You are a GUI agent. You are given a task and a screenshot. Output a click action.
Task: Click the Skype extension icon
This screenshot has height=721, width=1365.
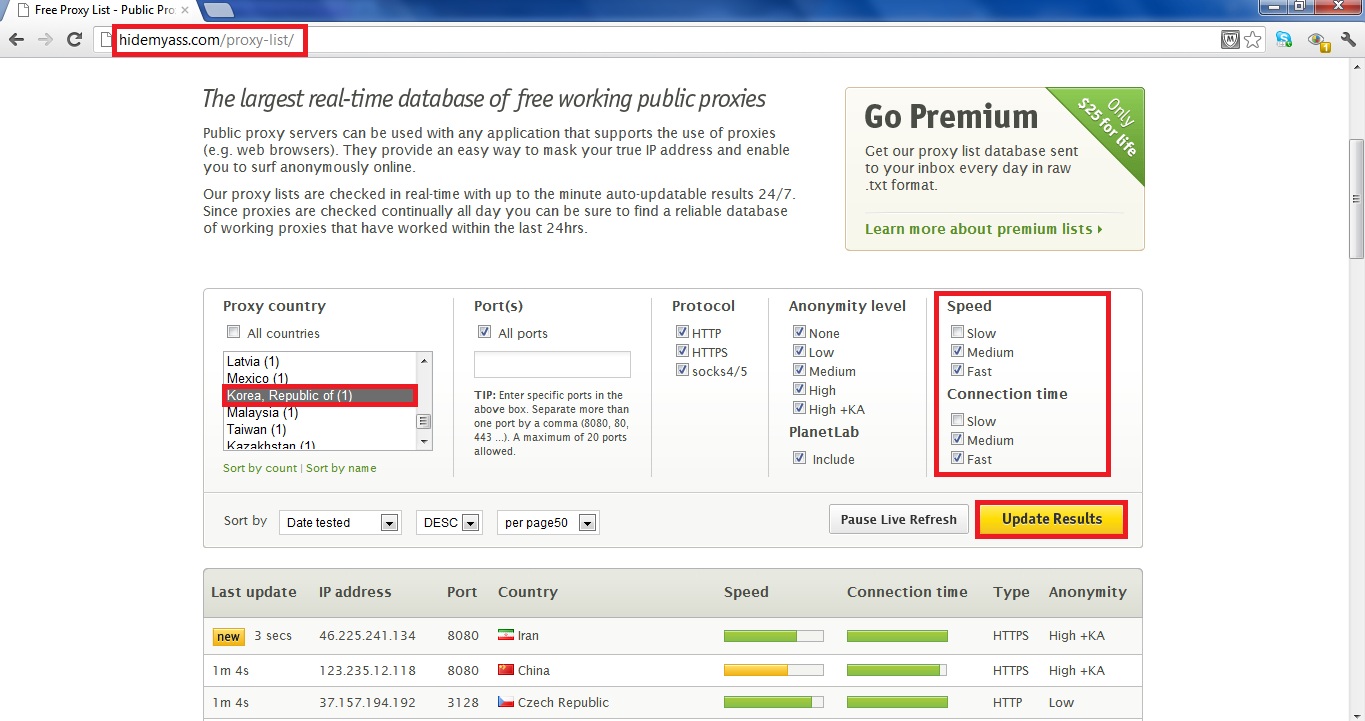point(1284,40)
